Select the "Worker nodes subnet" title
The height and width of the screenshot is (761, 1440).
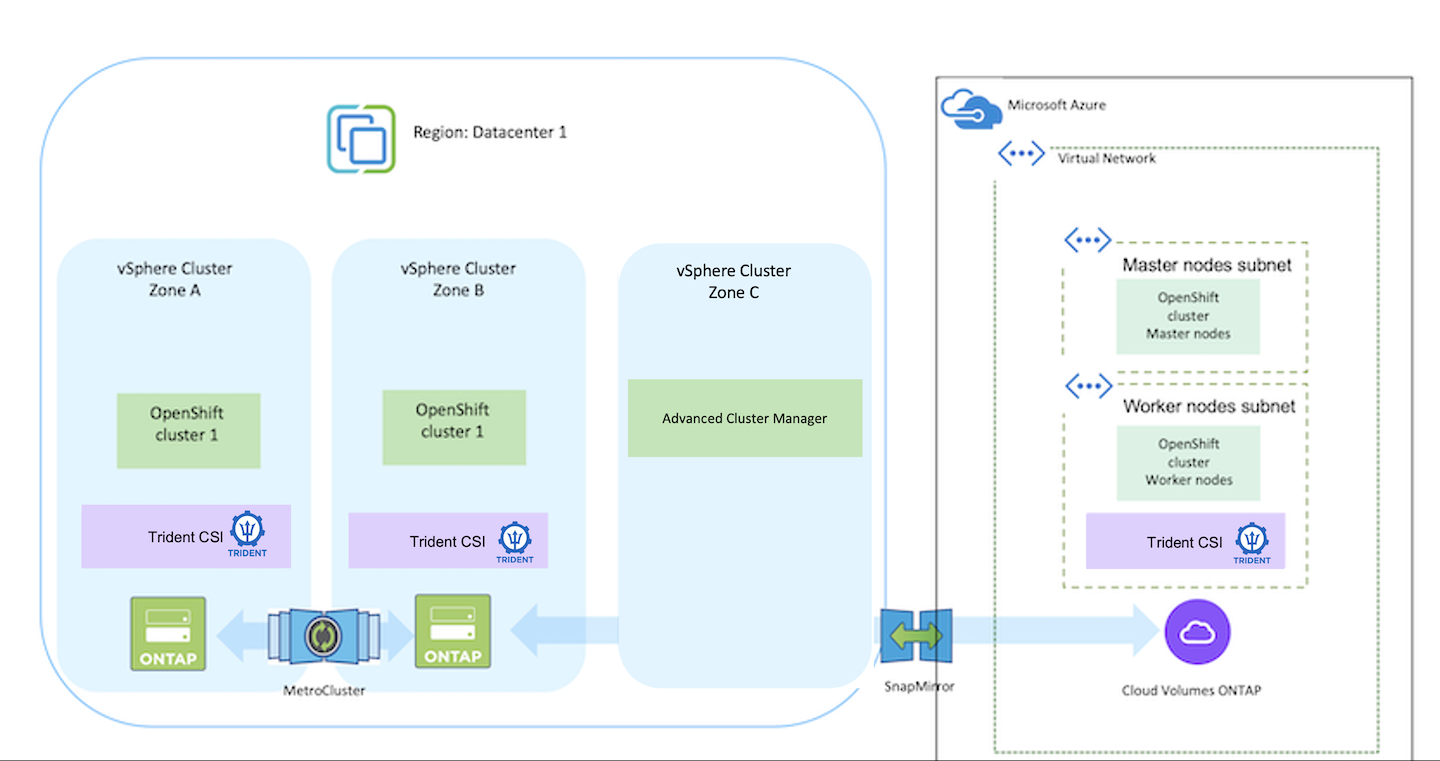1209,406
